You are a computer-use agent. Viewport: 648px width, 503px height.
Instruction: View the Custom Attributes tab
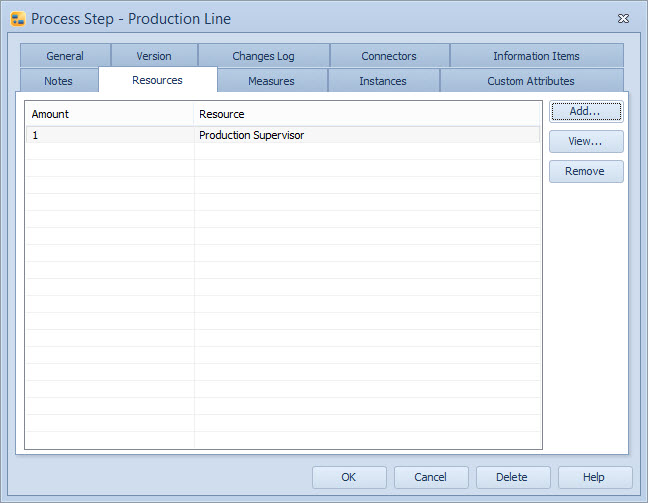click(531, 81)
